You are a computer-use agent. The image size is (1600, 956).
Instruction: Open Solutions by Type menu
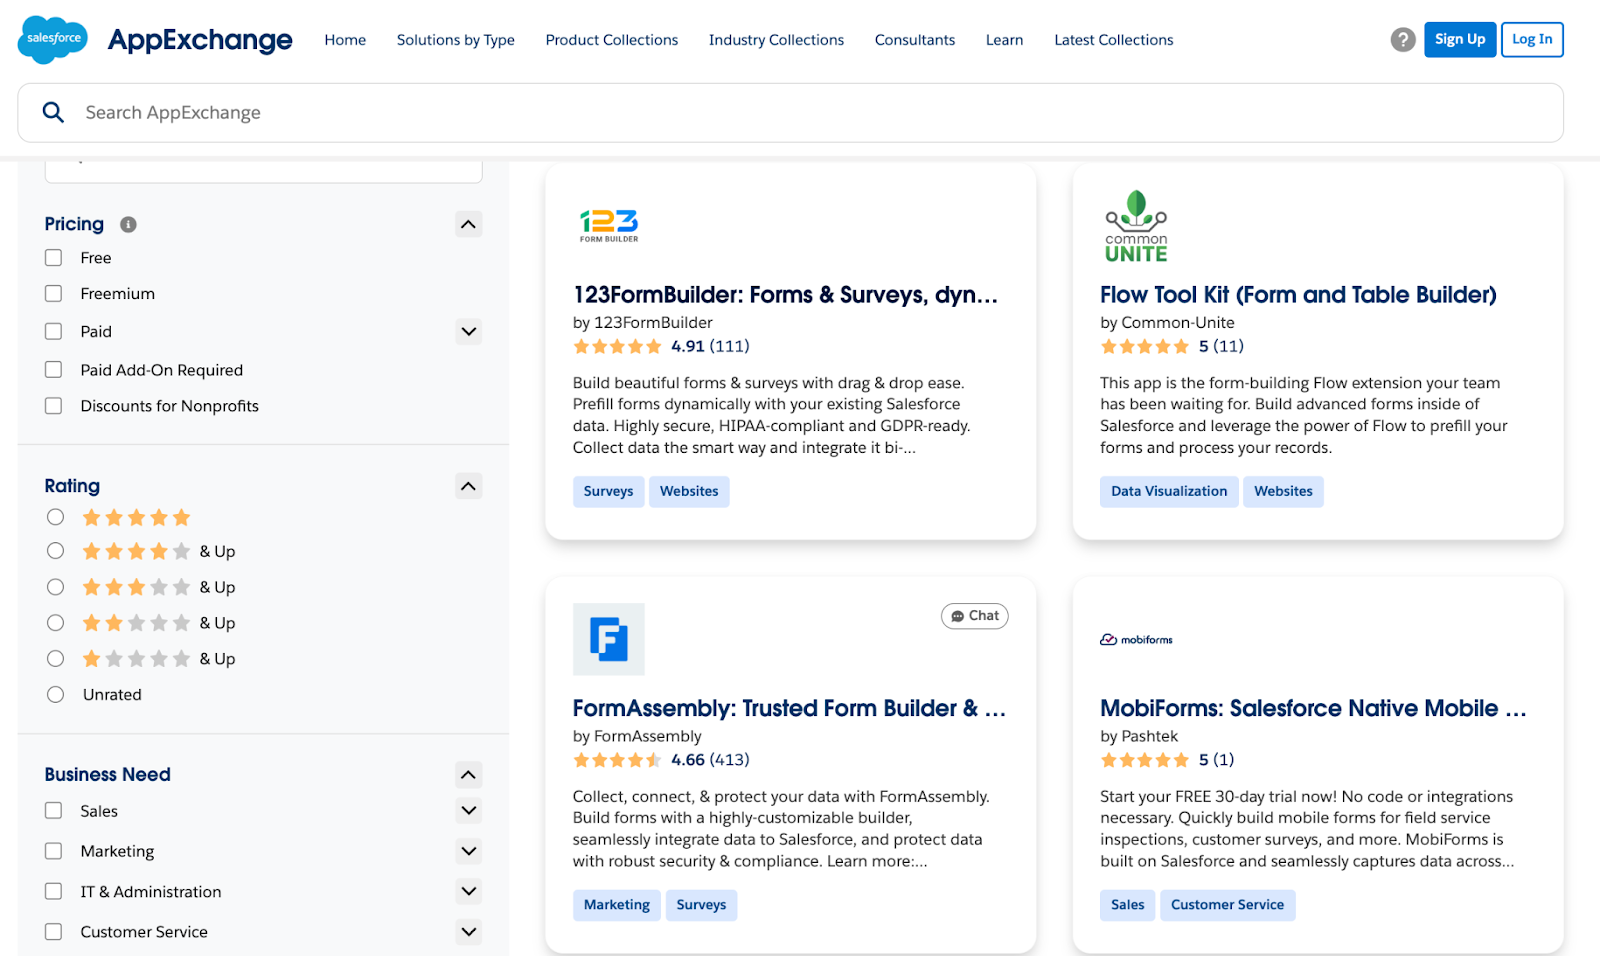point(456,40)
